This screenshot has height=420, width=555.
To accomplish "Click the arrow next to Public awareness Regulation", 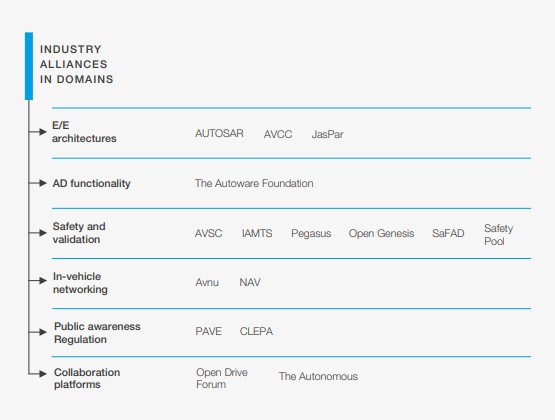I will tap(38, 332).
